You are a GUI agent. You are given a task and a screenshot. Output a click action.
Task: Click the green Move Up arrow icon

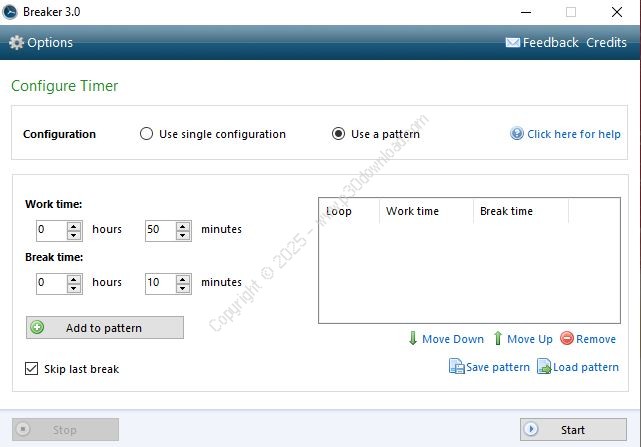click(x=497, y=339)
